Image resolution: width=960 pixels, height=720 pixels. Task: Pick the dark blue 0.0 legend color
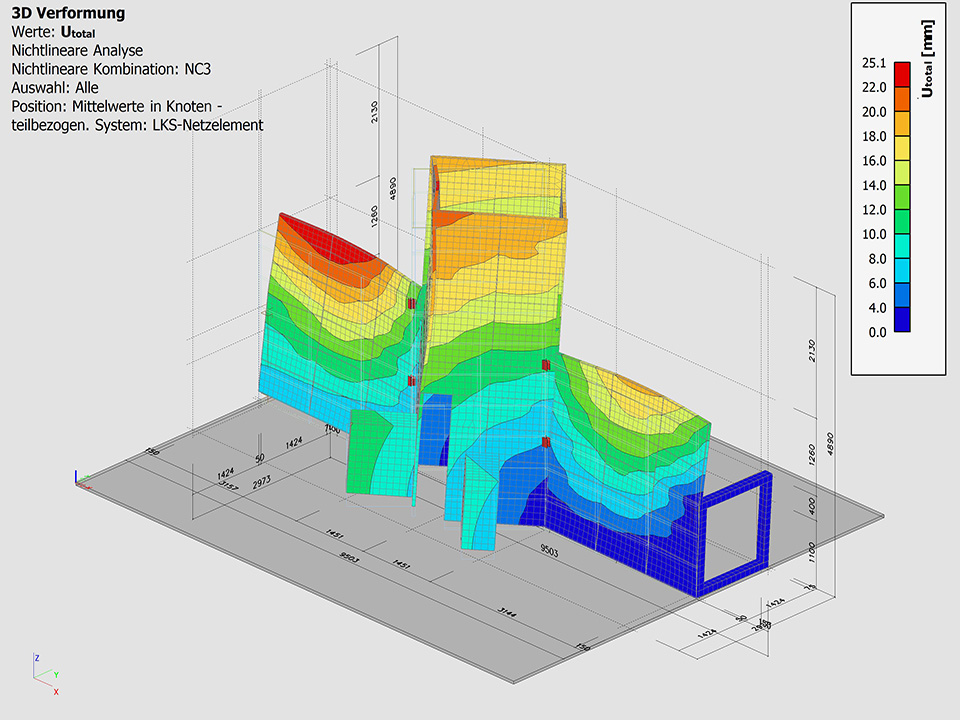click(x=902, y=320)
